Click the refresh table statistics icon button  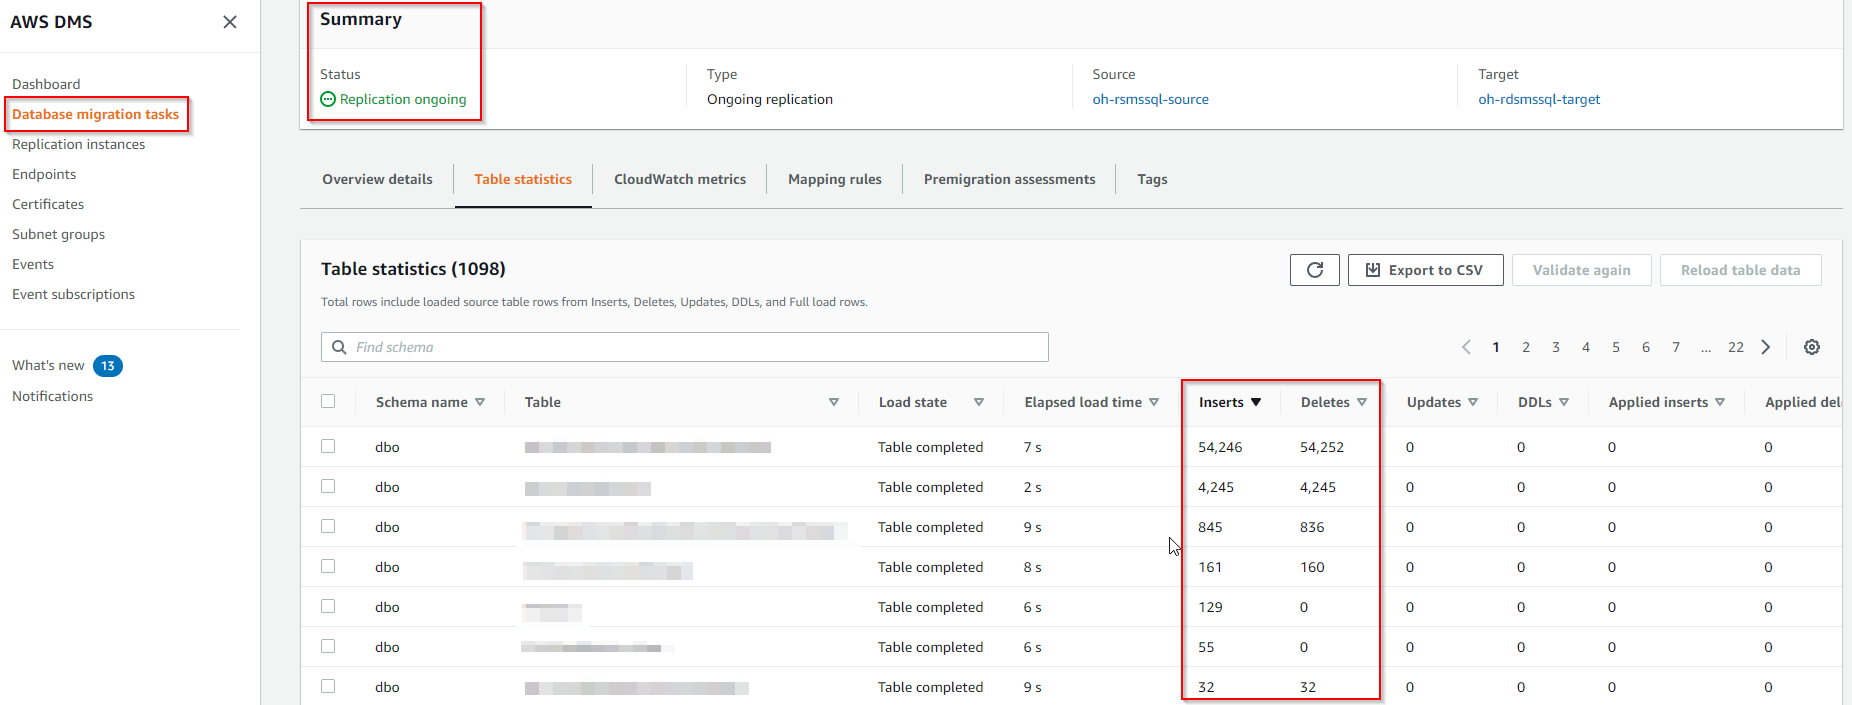(1314, 270)
